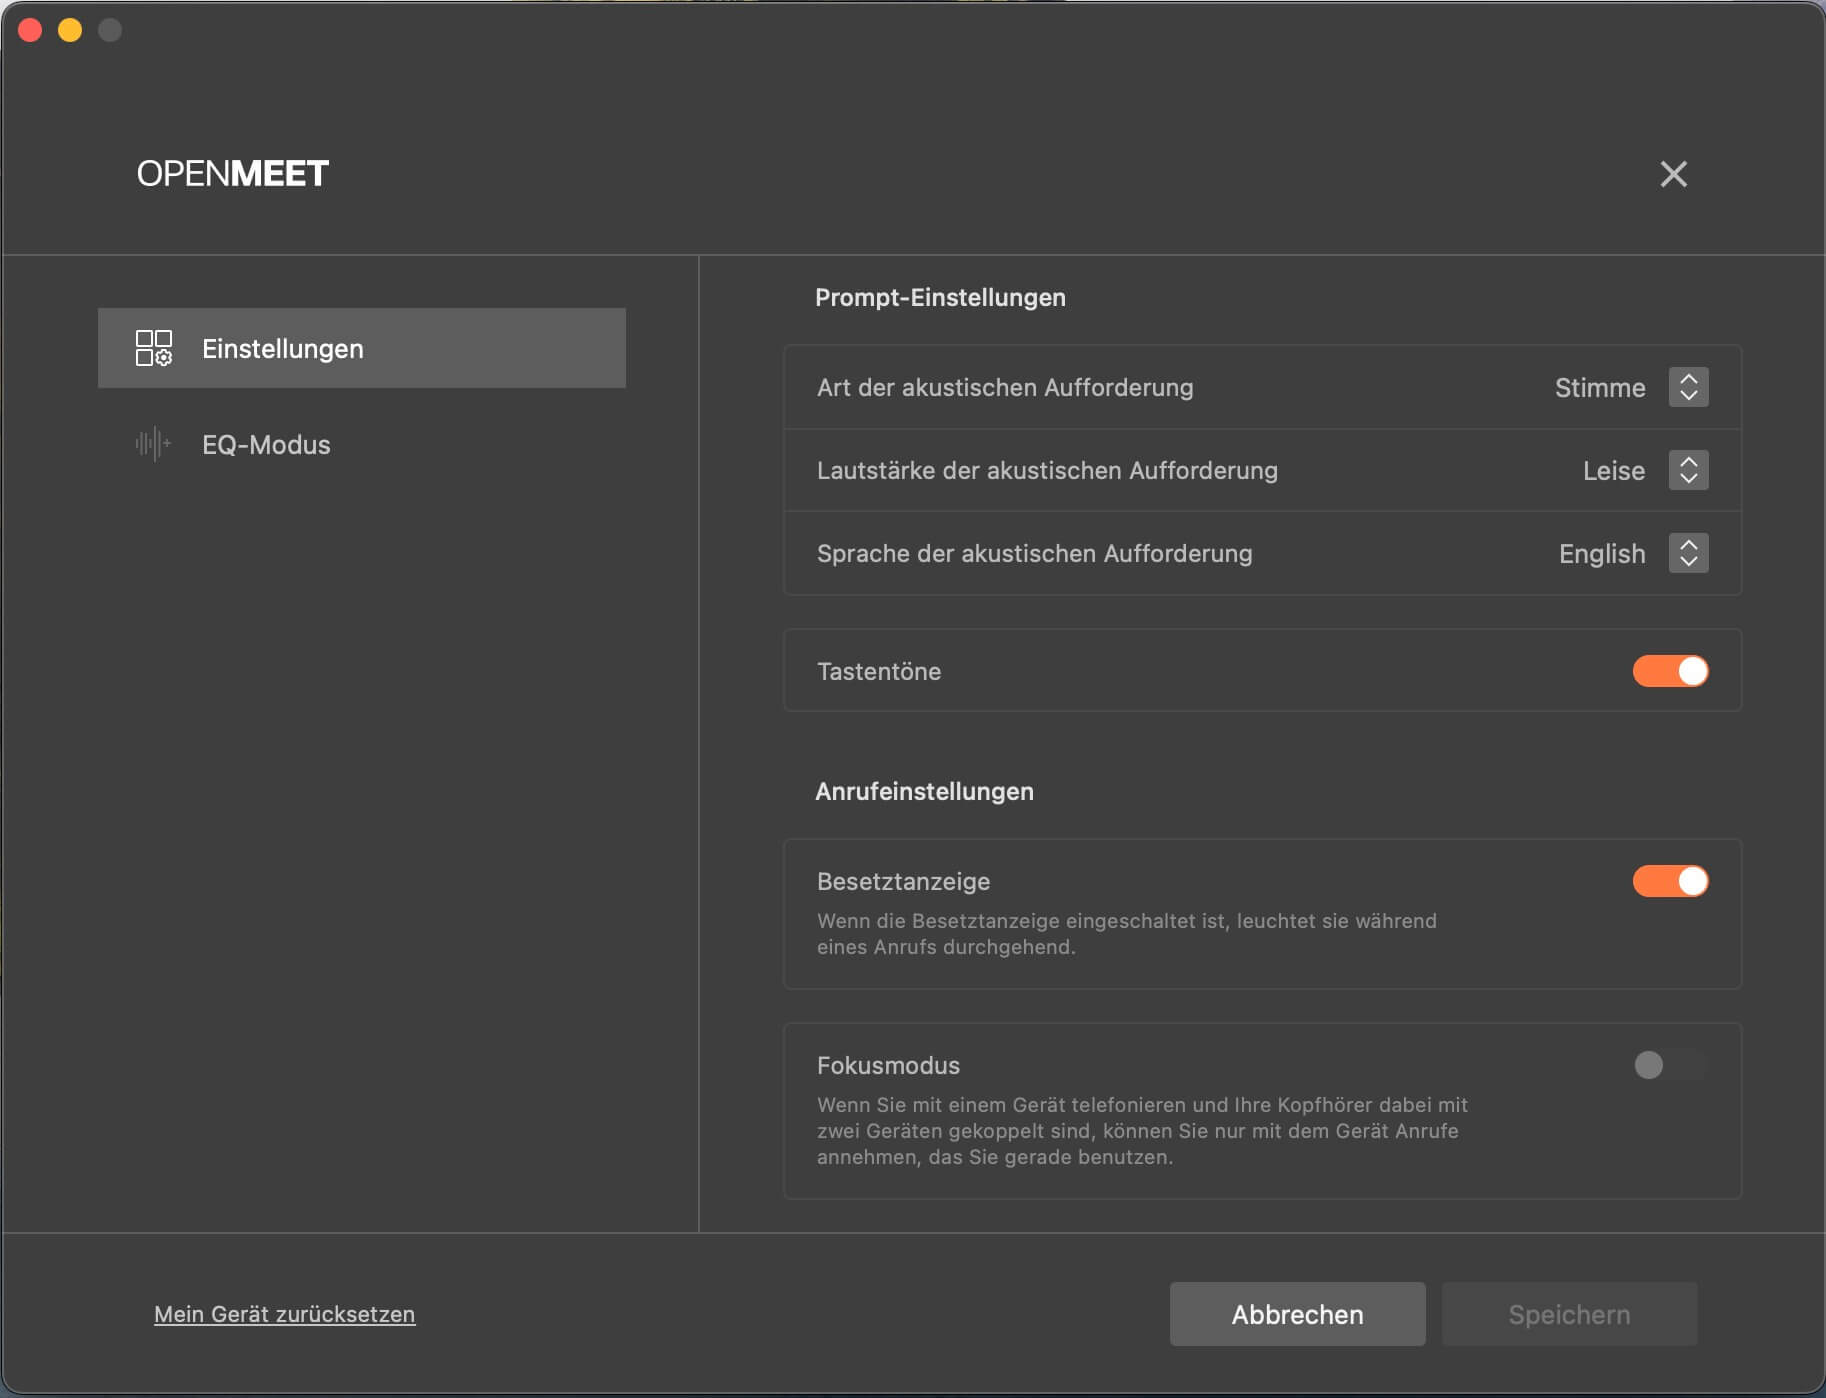Open Sprache der akustischen Aufforderung dropdown

point(1688,553)
